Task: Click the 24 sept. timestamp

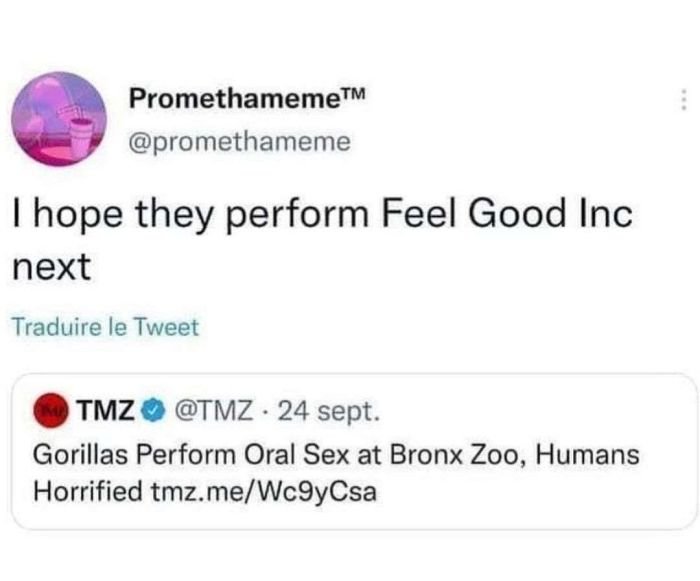Action: pos(323,411)
